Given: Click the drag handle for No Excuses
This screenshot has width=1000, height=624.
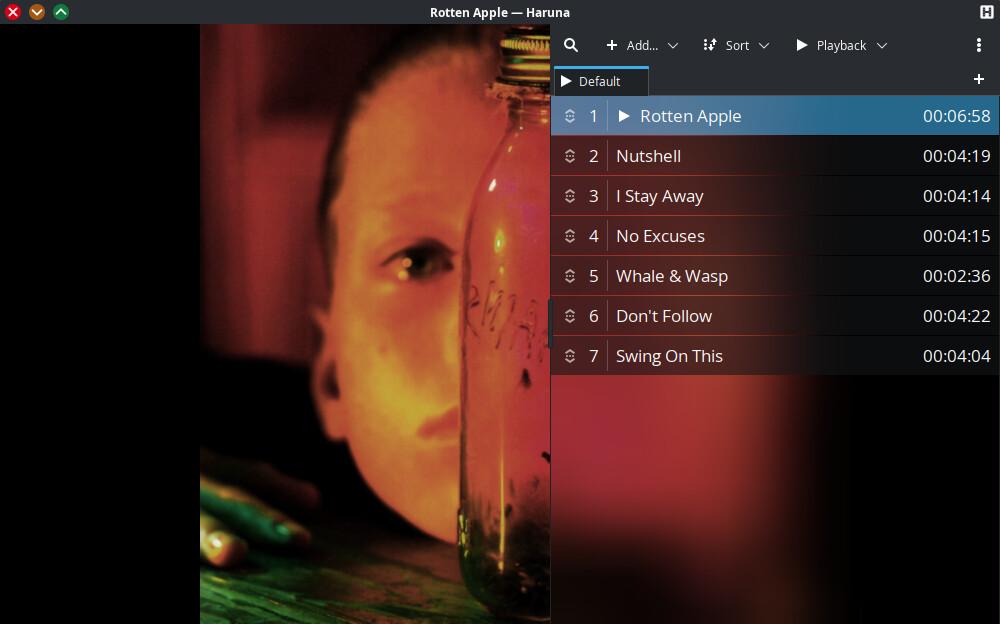Looking at the screenshot, I should coord(570,236).
